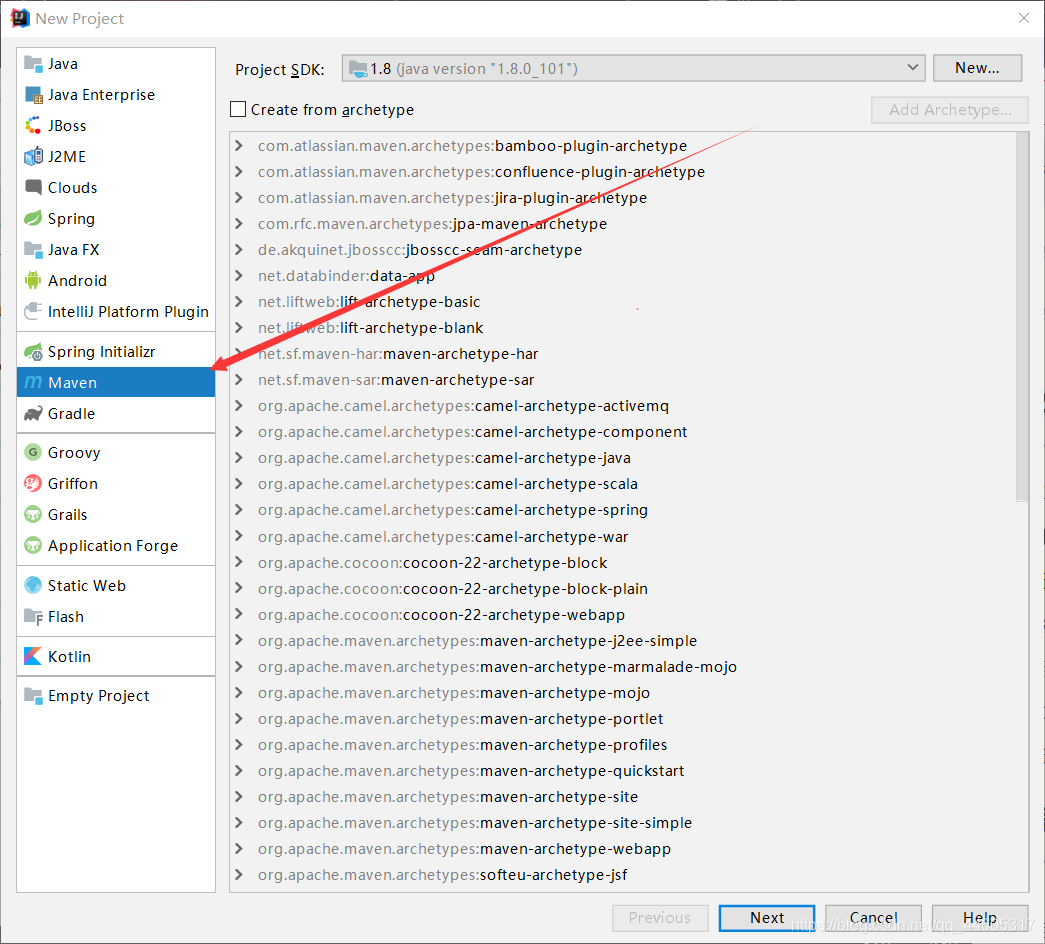Expand the camel-archetype-activemq entry
The height and width of the screenshot is (944, 1045).
click(239, 406)
